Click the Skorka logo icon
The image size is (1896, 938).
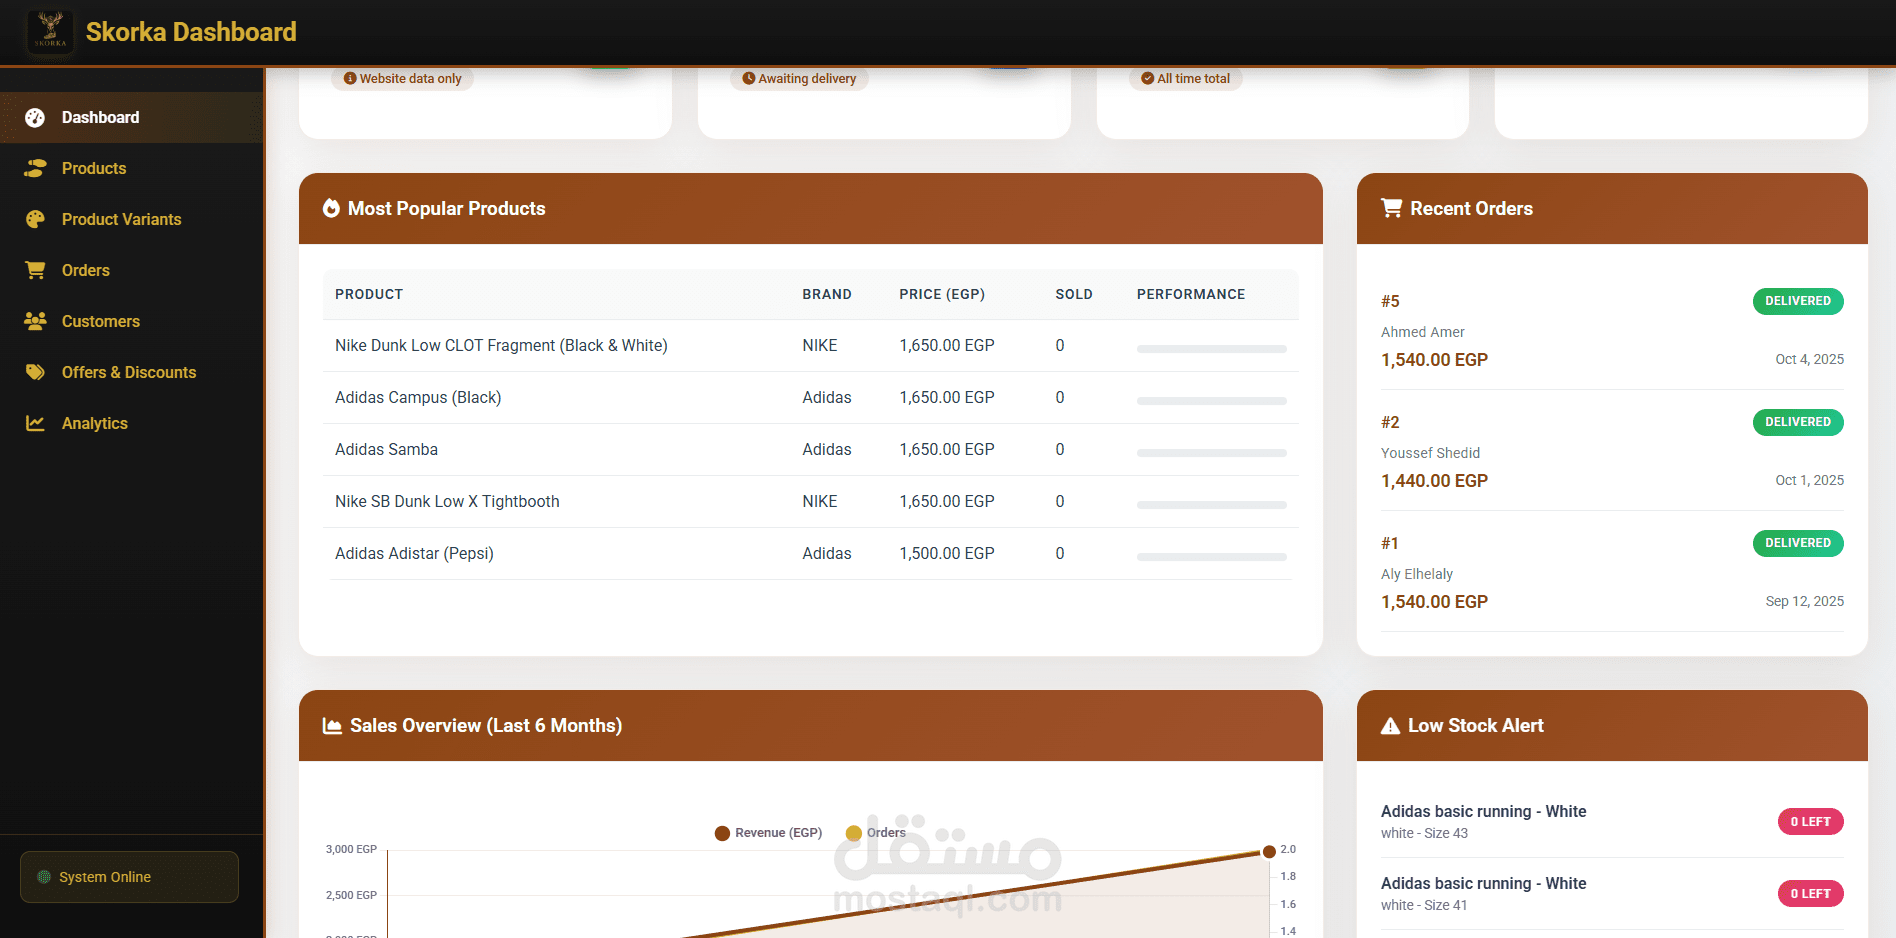[50, 32]
